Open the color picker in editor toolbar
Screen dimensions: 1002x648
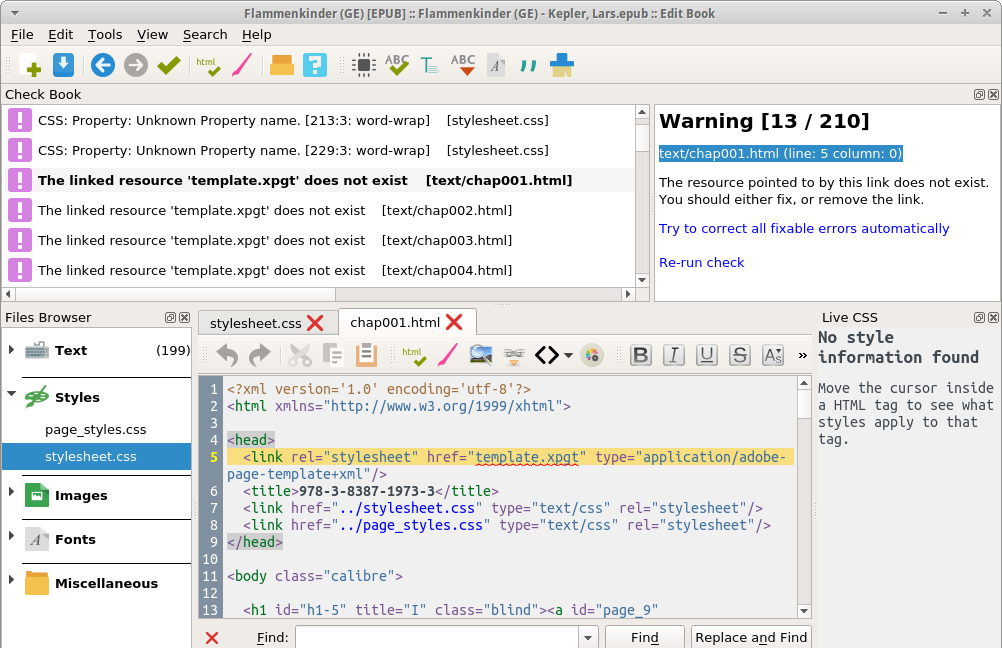(593, 355)
